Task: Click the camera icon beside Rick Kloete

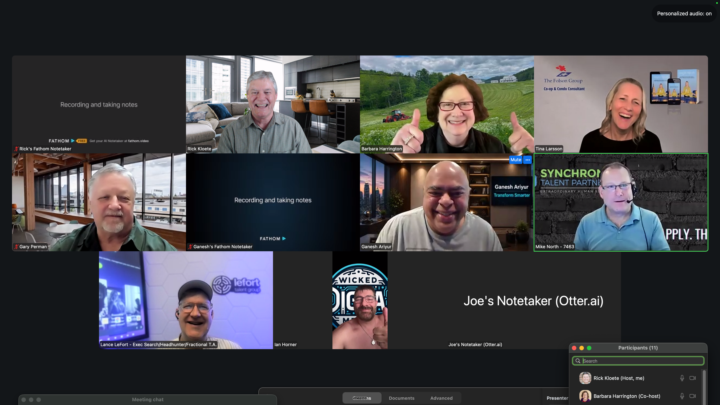Action: (x=692, y=378)
